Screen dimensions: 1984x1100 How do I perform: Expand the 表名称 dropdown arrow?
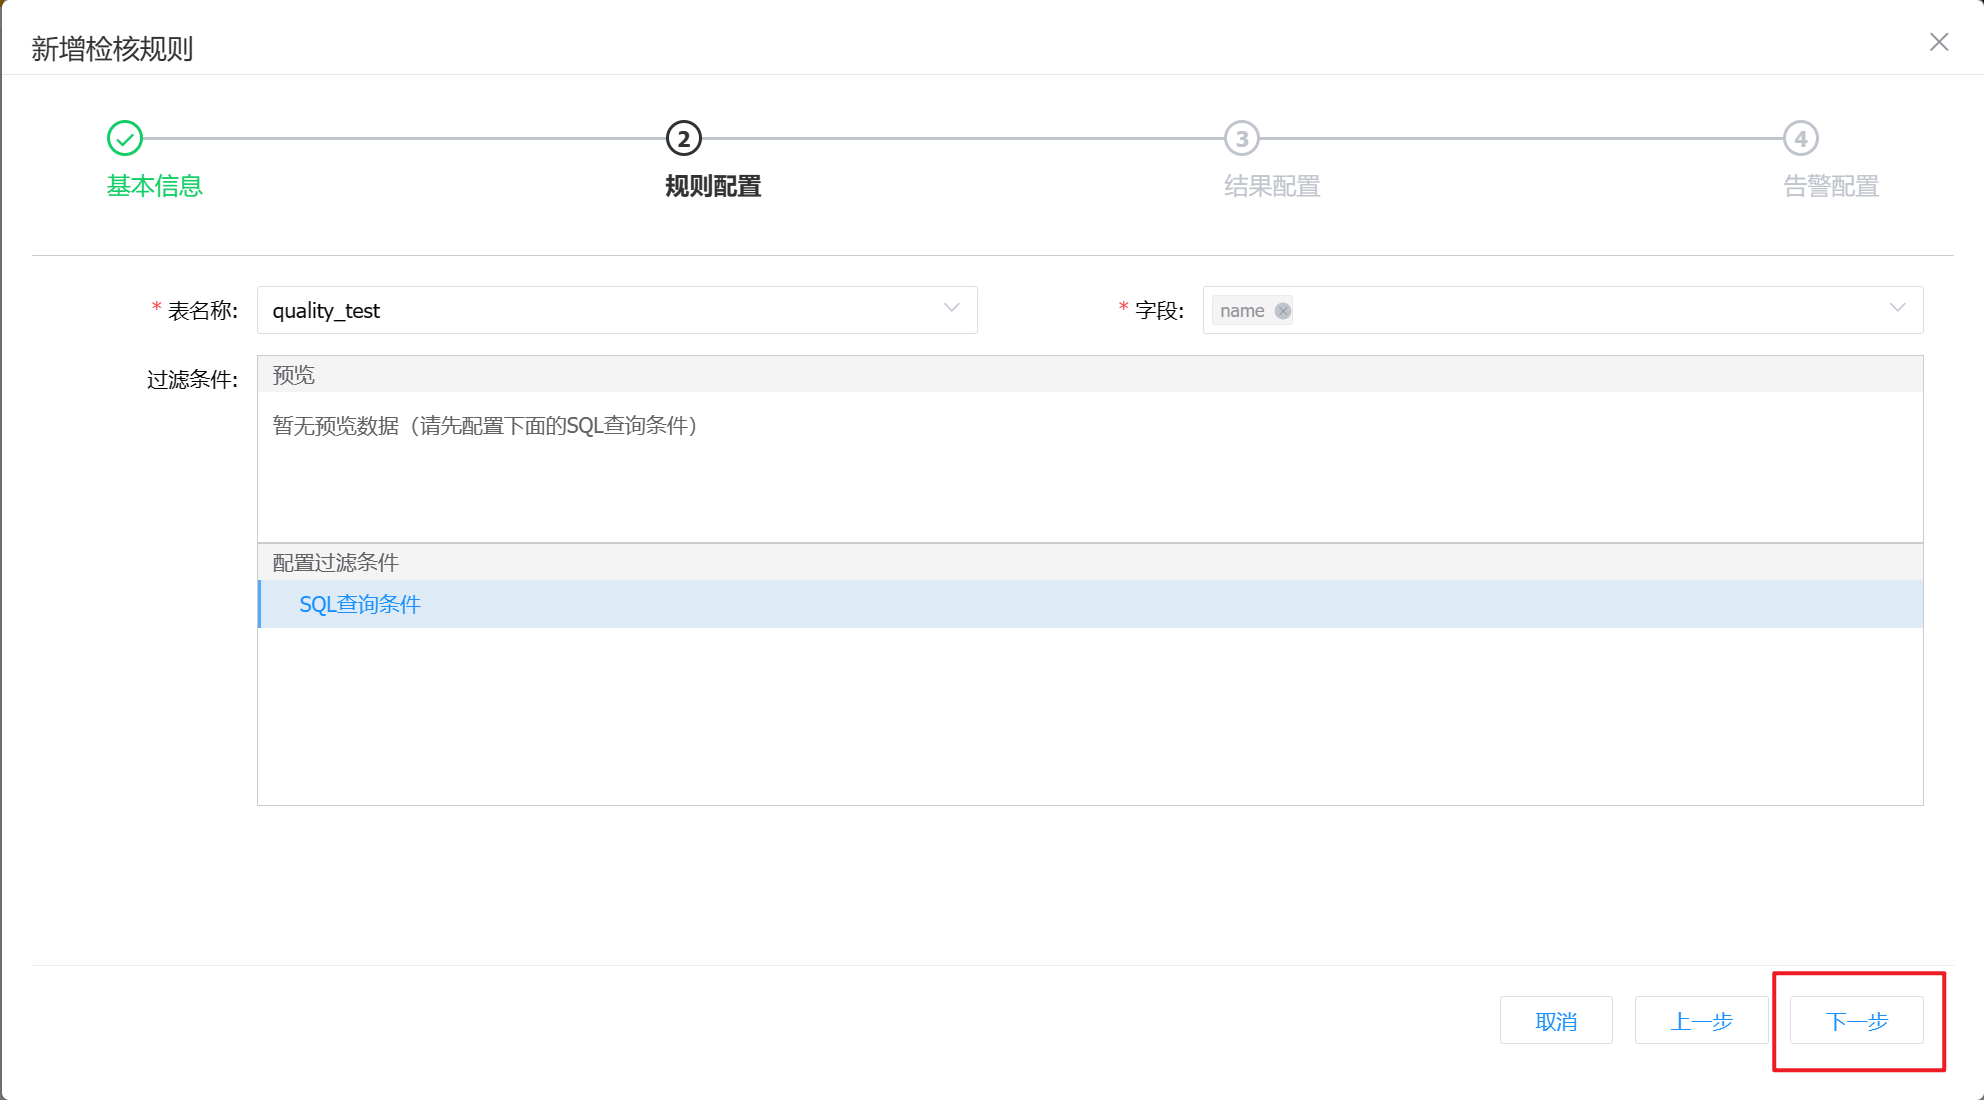click(x=951, y=309)
